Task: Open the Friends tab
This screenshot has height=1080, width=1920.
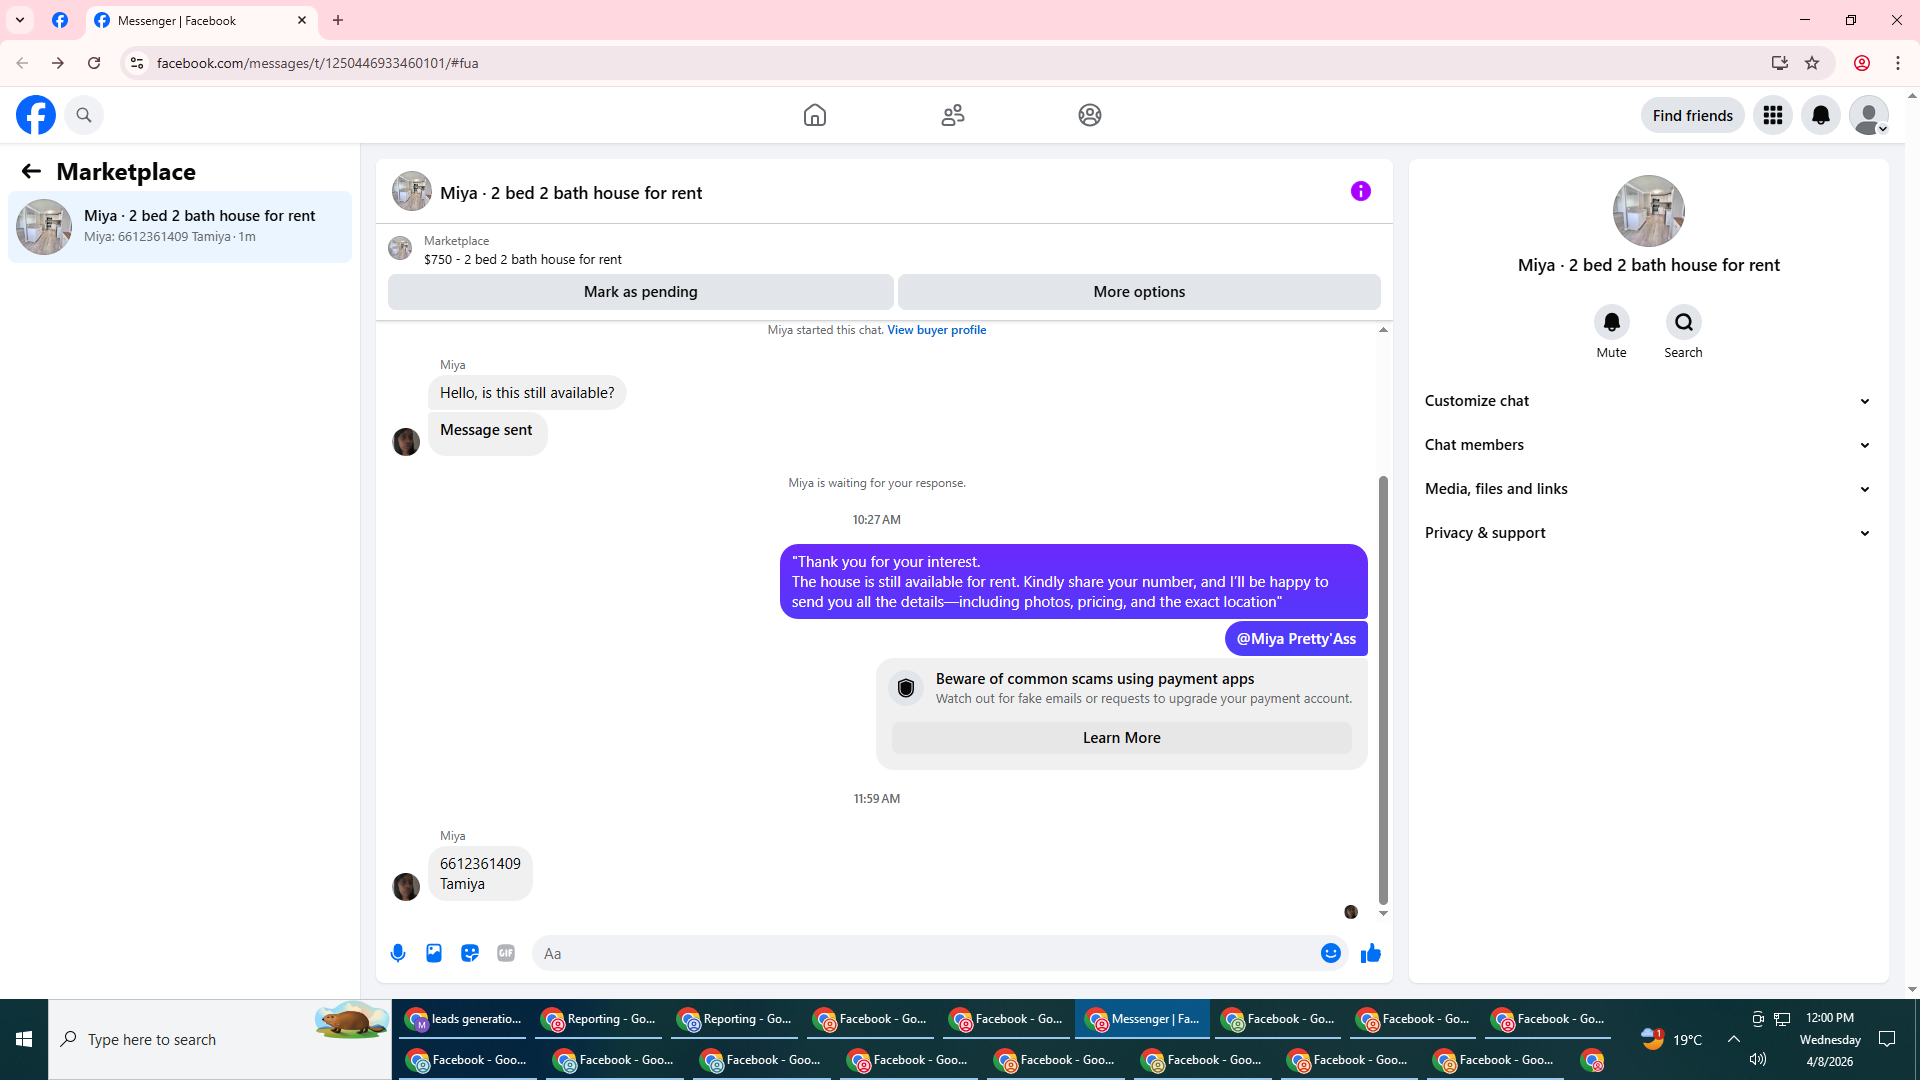Action: tap(952, 115)
